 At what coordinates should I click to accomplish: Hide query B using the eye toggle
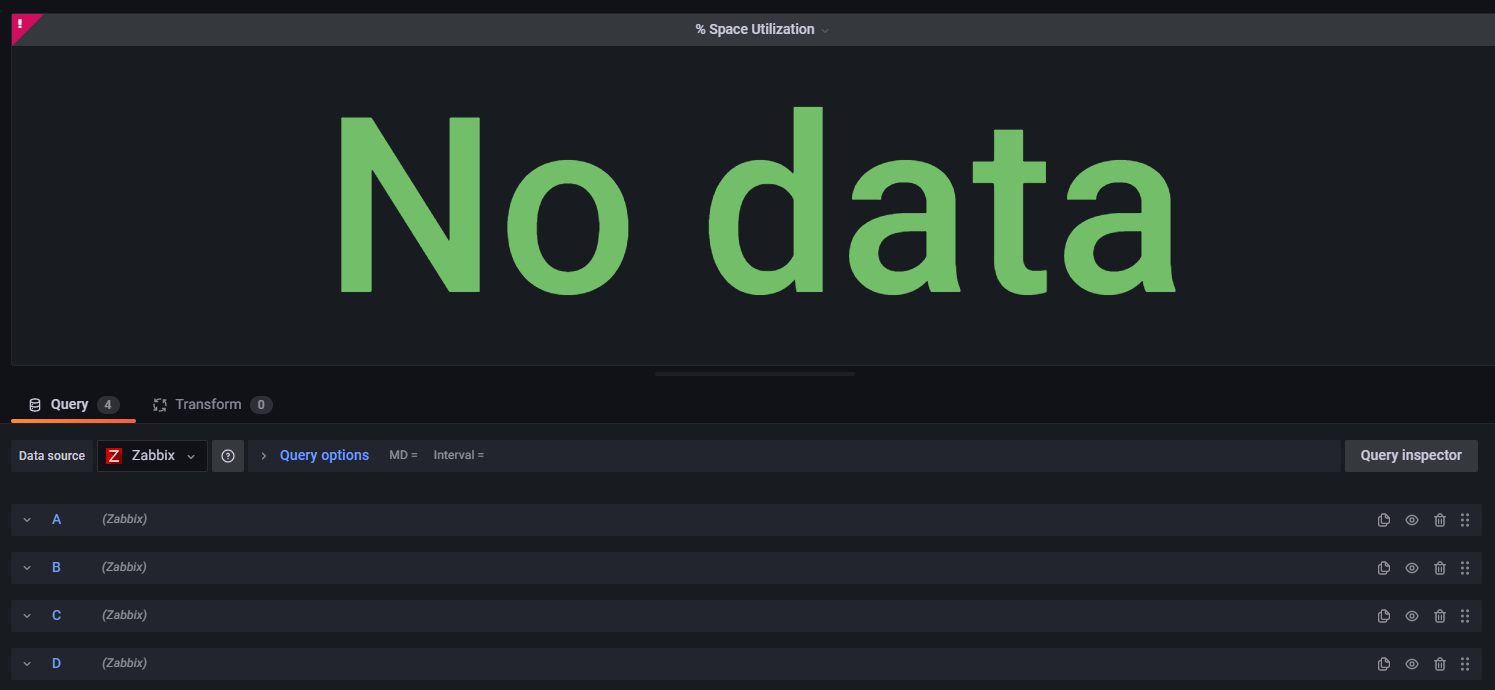(x=1411, y=567)
